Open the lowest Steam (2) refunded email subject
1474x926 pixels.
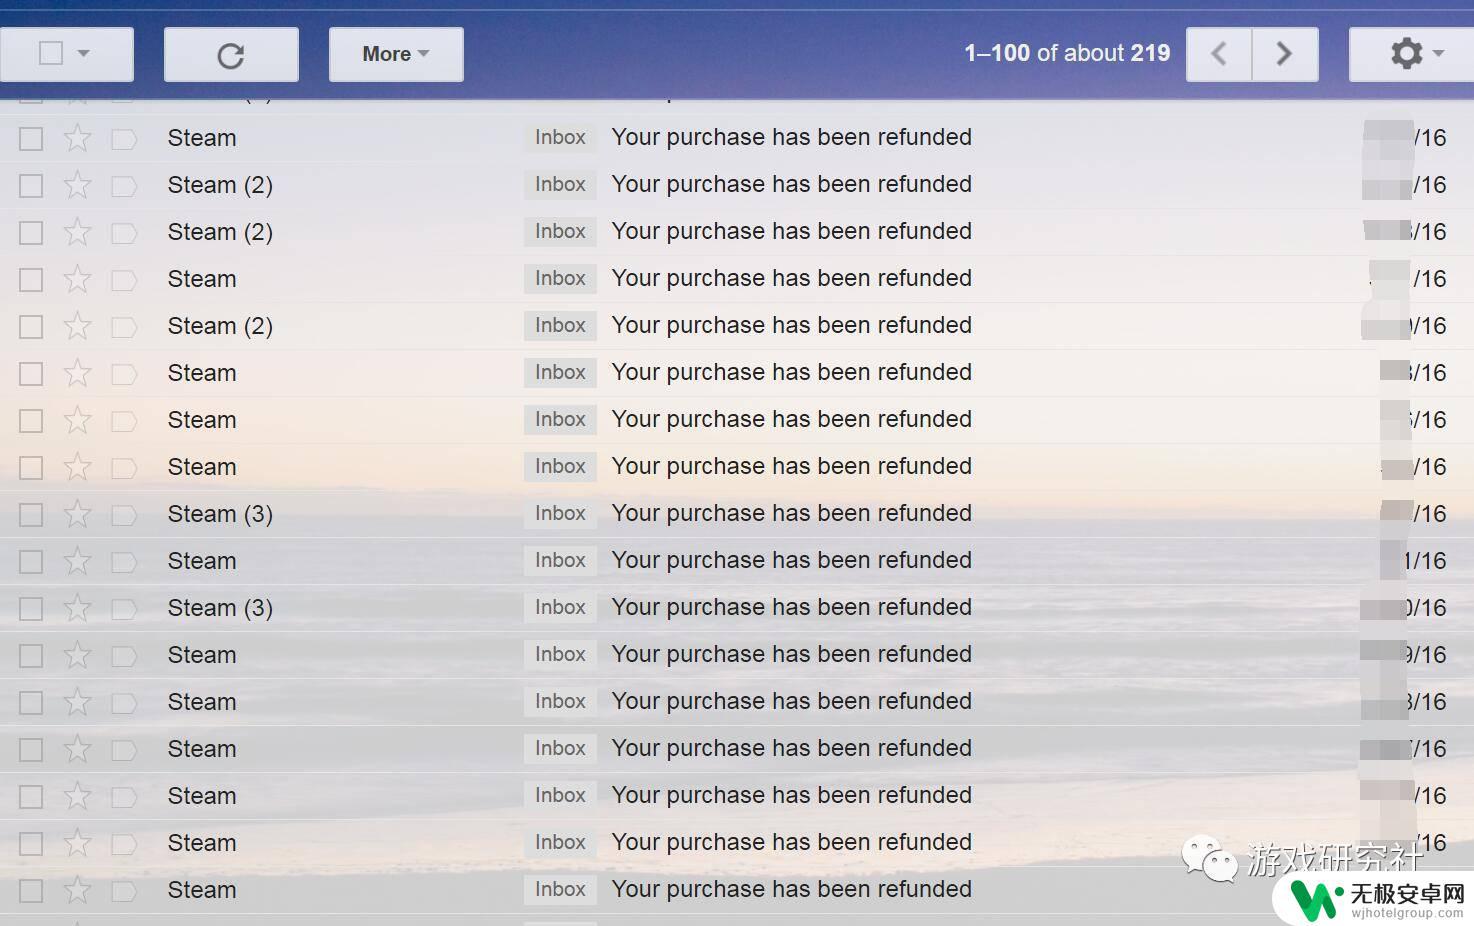coord(792,325)
